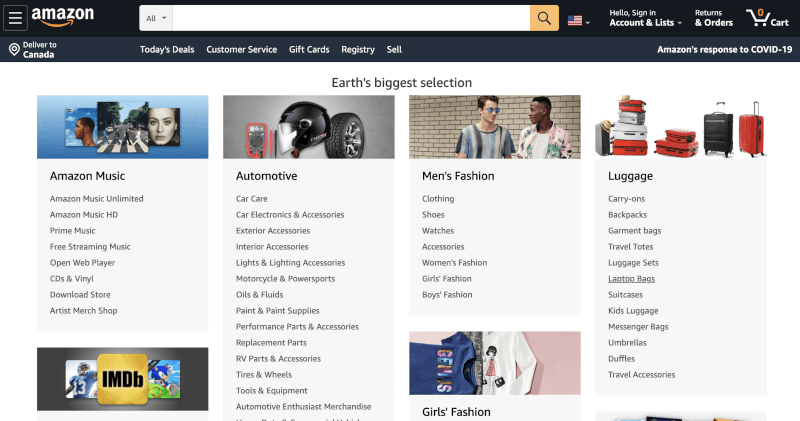
Task: Open Free Streaming Music
Action: 90,246
